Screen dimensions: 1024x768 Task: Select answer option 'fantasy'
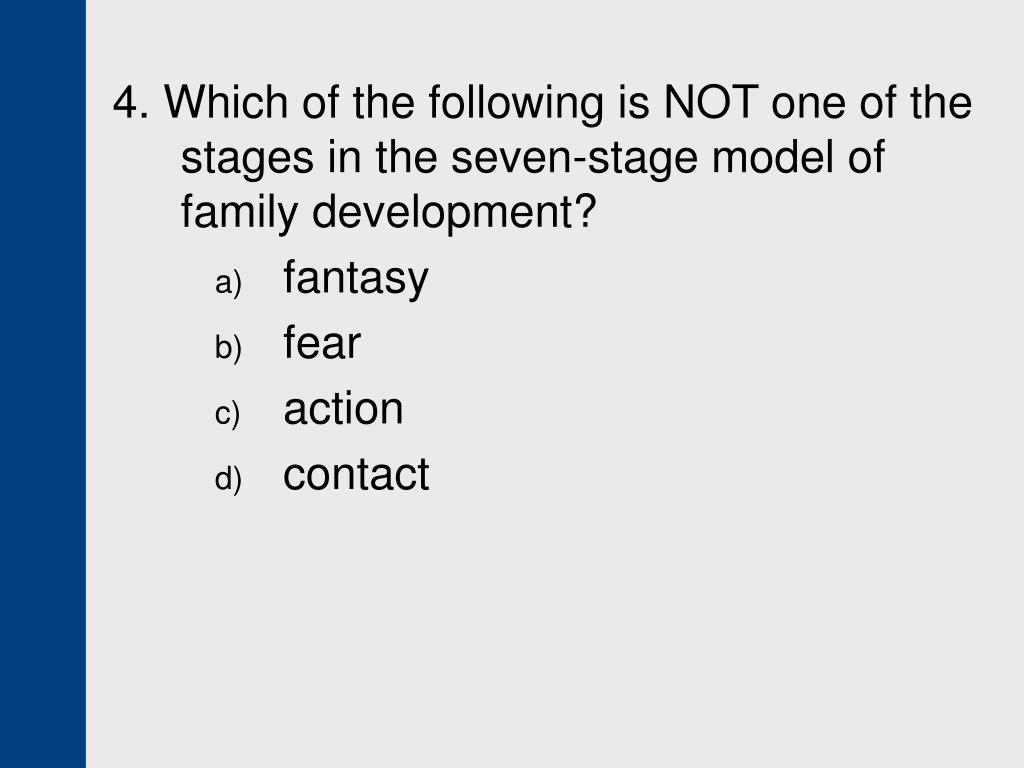pyautogui.click(x=355, y=278)
